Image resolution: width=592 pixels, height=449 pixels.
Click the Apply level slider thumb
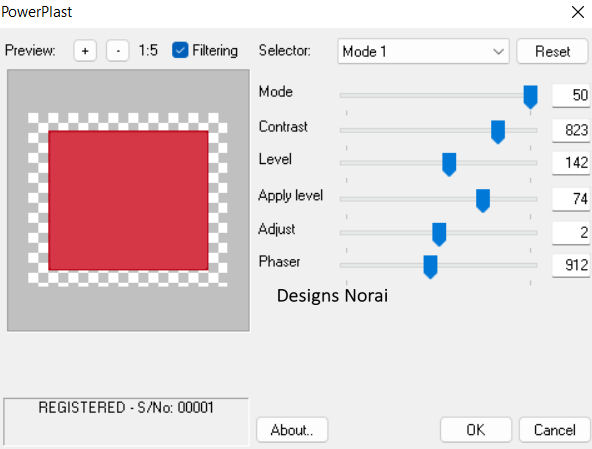click(483, 201)
